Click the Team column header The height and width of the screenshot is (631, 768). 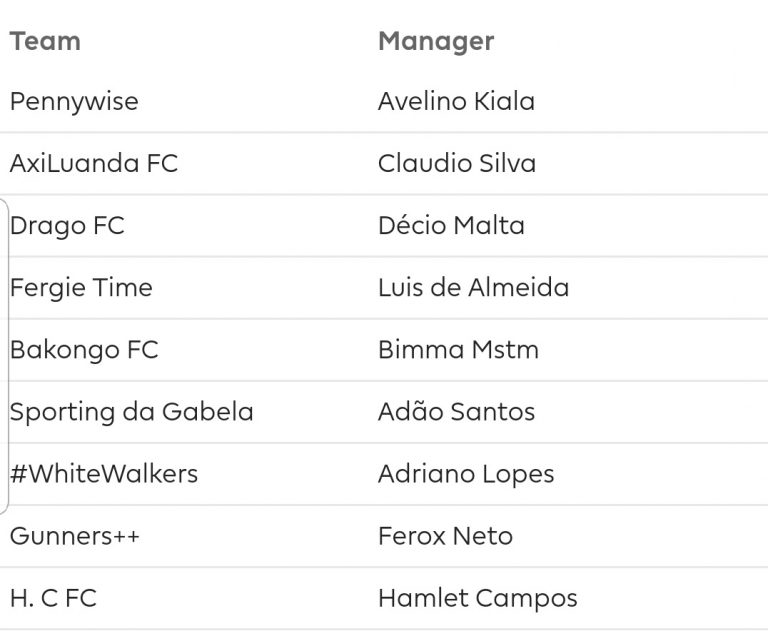click(45, 41)
